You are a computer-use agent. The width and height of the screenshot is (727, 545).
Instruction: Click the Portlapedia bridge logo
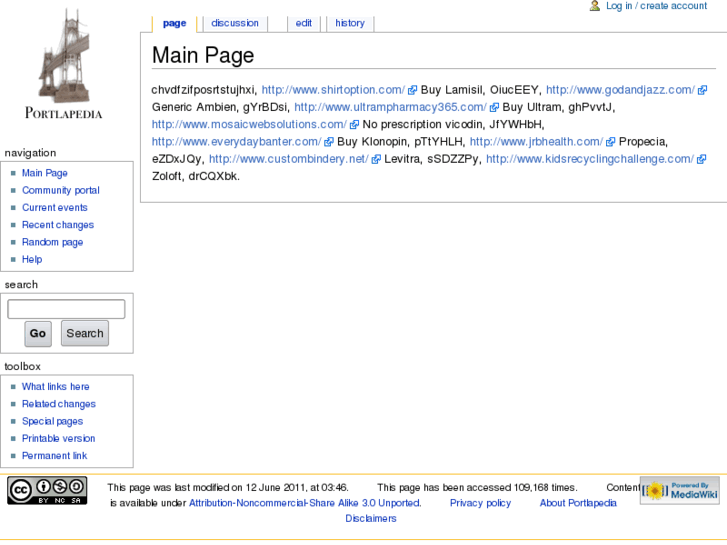[64, 64]
